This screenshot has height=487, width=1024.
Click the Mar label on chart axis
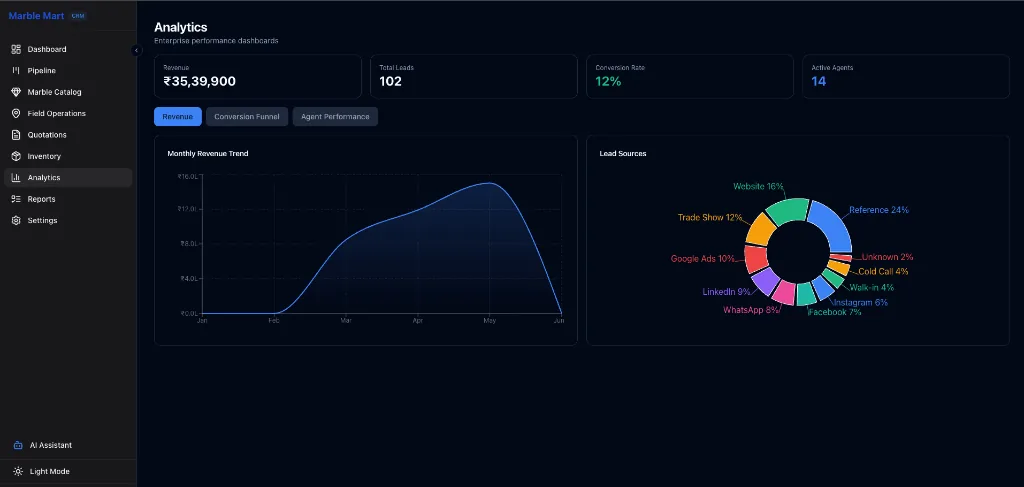tap(346, 321)
